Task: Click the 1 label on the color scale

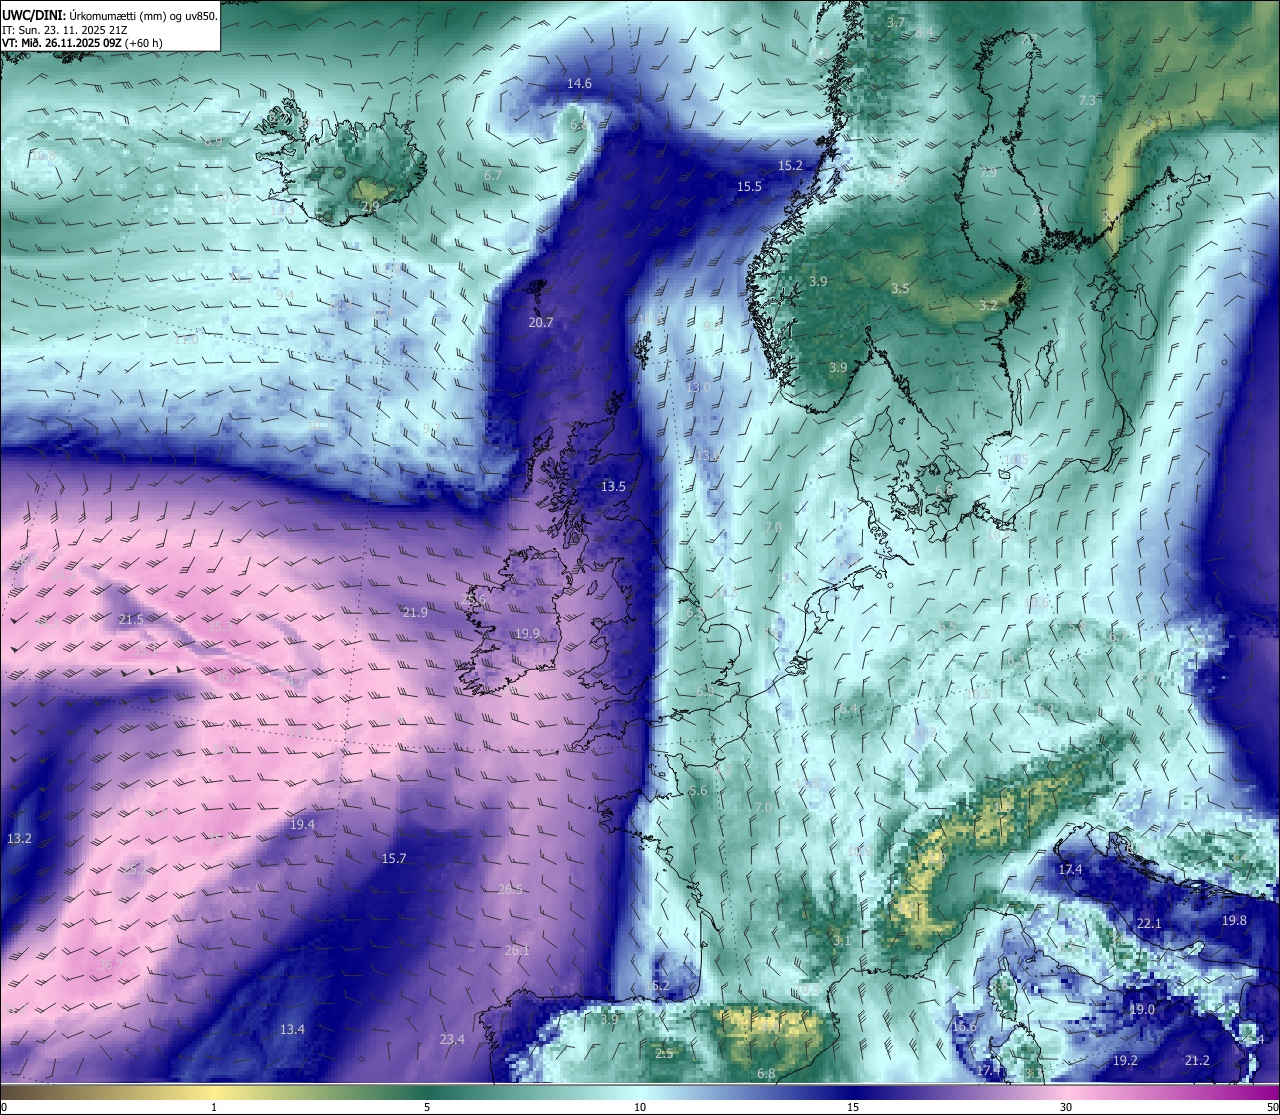Action: click(x=214, y=1107)
